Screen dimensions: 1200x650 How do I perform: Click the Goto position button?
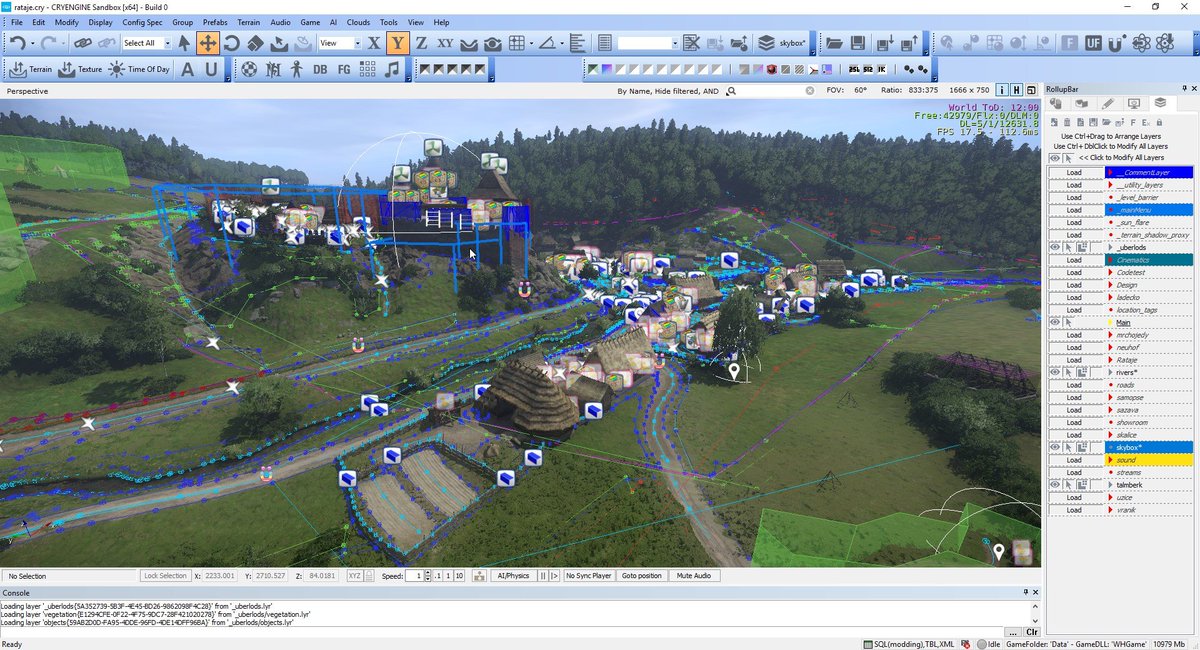tap(642, 576)
